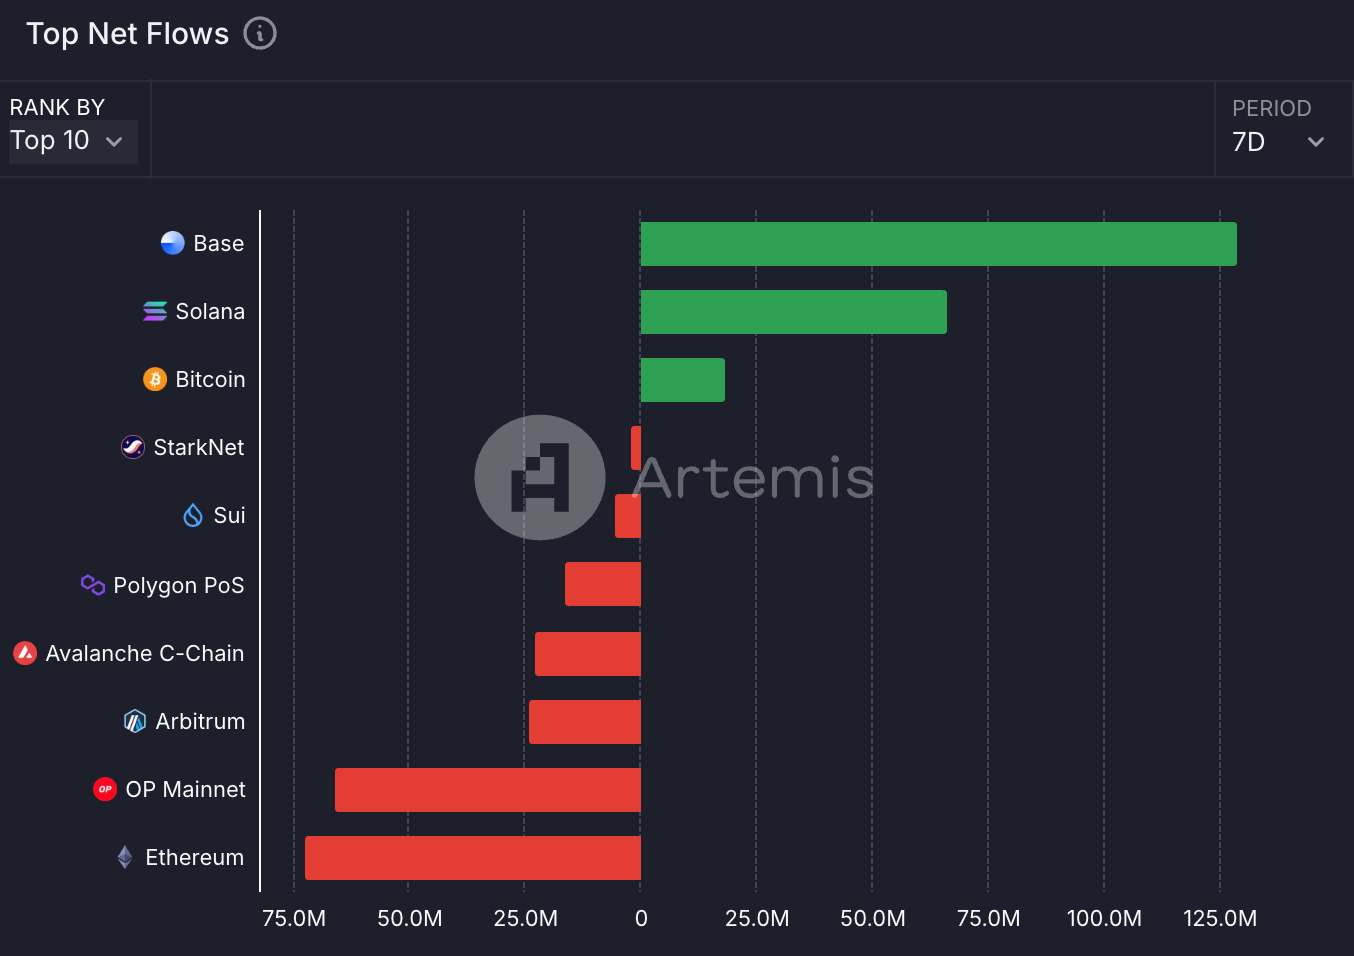Select the red Arbitrum outflow bar
1354x956 pixels.
point(585,722)
